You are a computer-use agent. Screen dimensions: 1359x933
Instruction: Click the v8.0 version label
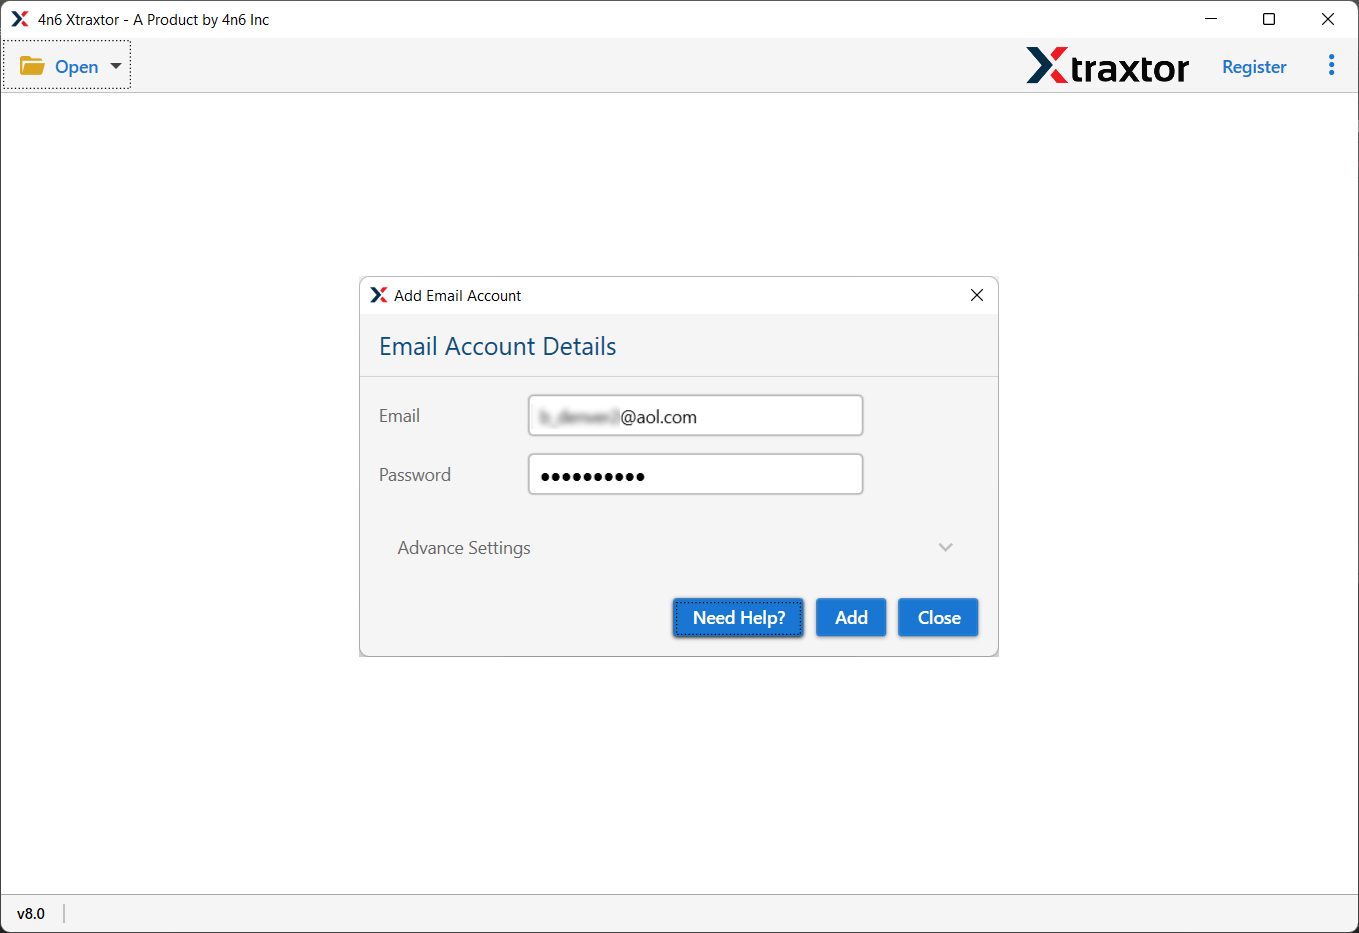coord(32,913)
